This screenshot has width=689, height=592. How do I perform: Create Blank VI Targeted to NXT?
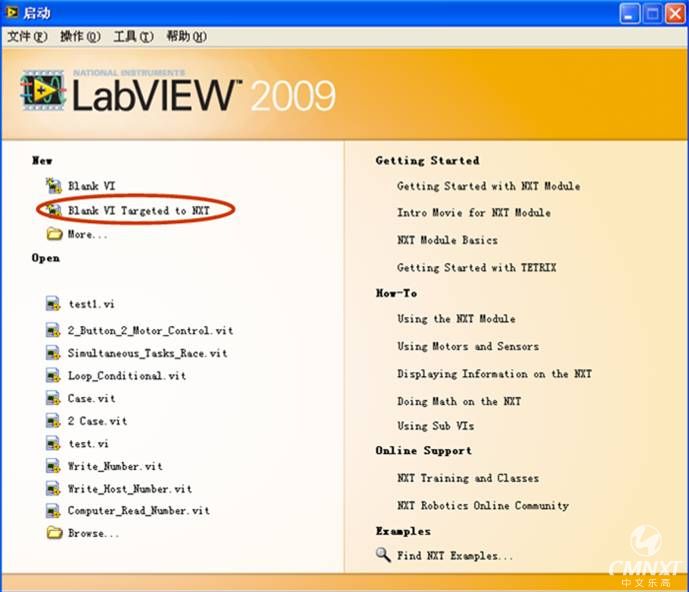click(139, 211)
